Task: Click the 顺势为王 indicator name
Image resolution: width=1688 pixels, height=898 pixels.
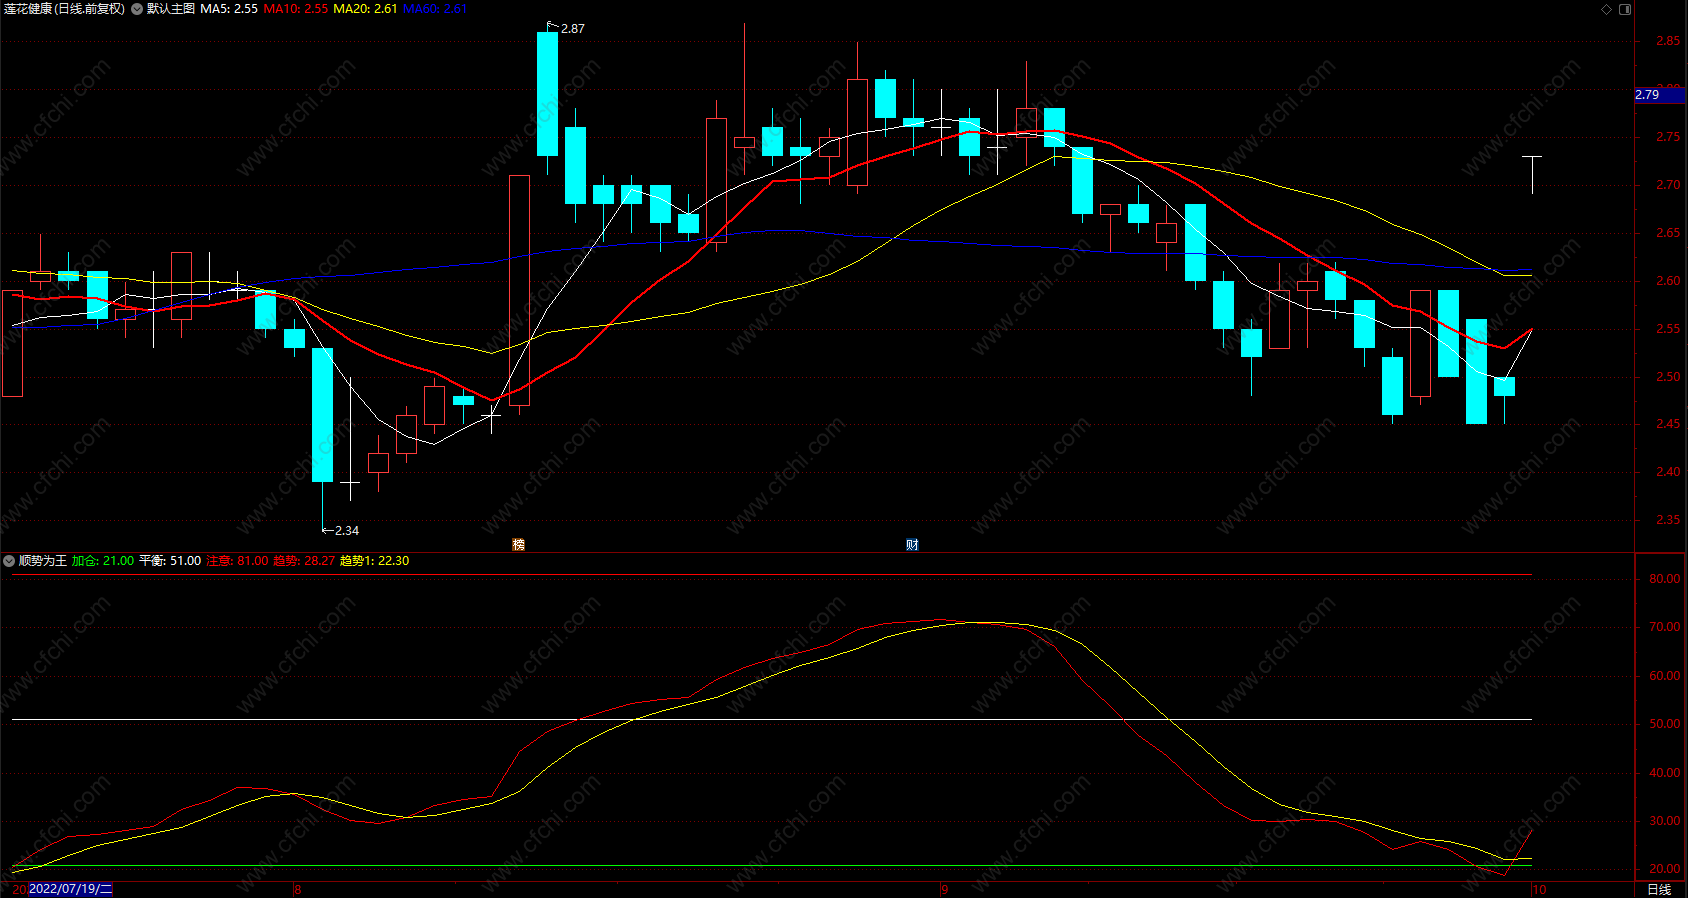Action: 43,561
